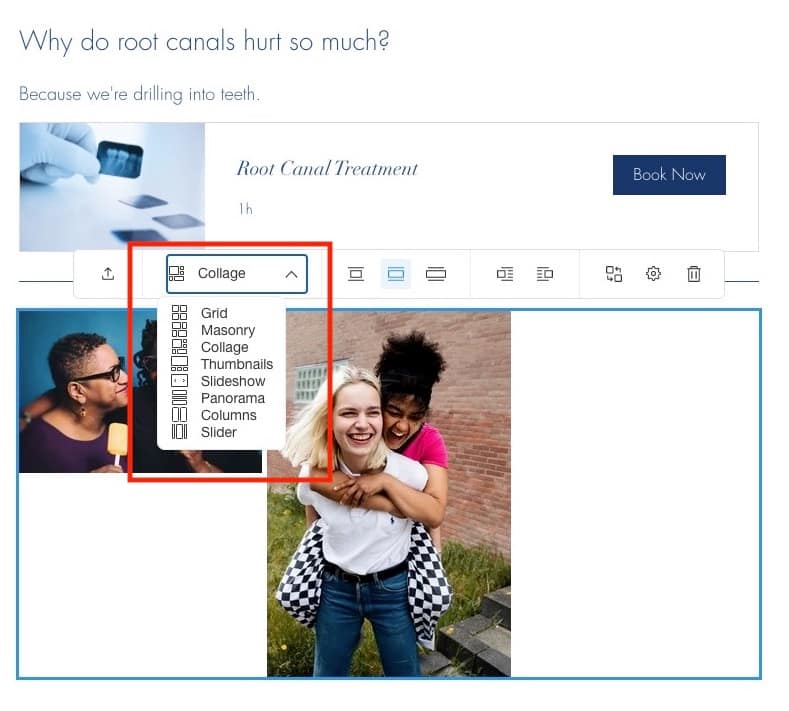This screenshot has height=711, width=789.
Task: Toggle the highlighted medium width alignment icon
Action: coord(396,274)
